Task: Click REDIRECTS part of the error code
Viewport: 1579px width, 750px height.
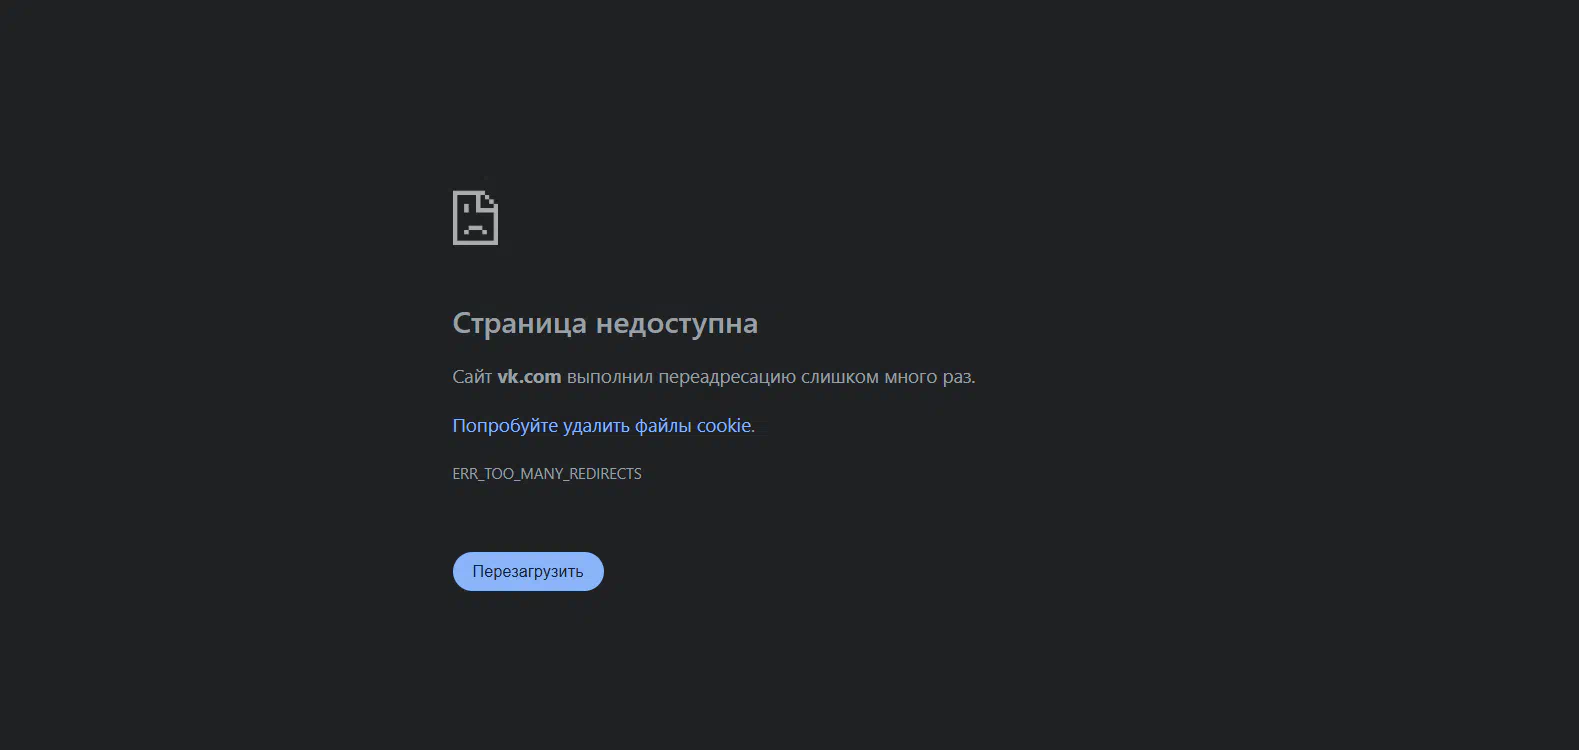Action: [x=605, y=474]
